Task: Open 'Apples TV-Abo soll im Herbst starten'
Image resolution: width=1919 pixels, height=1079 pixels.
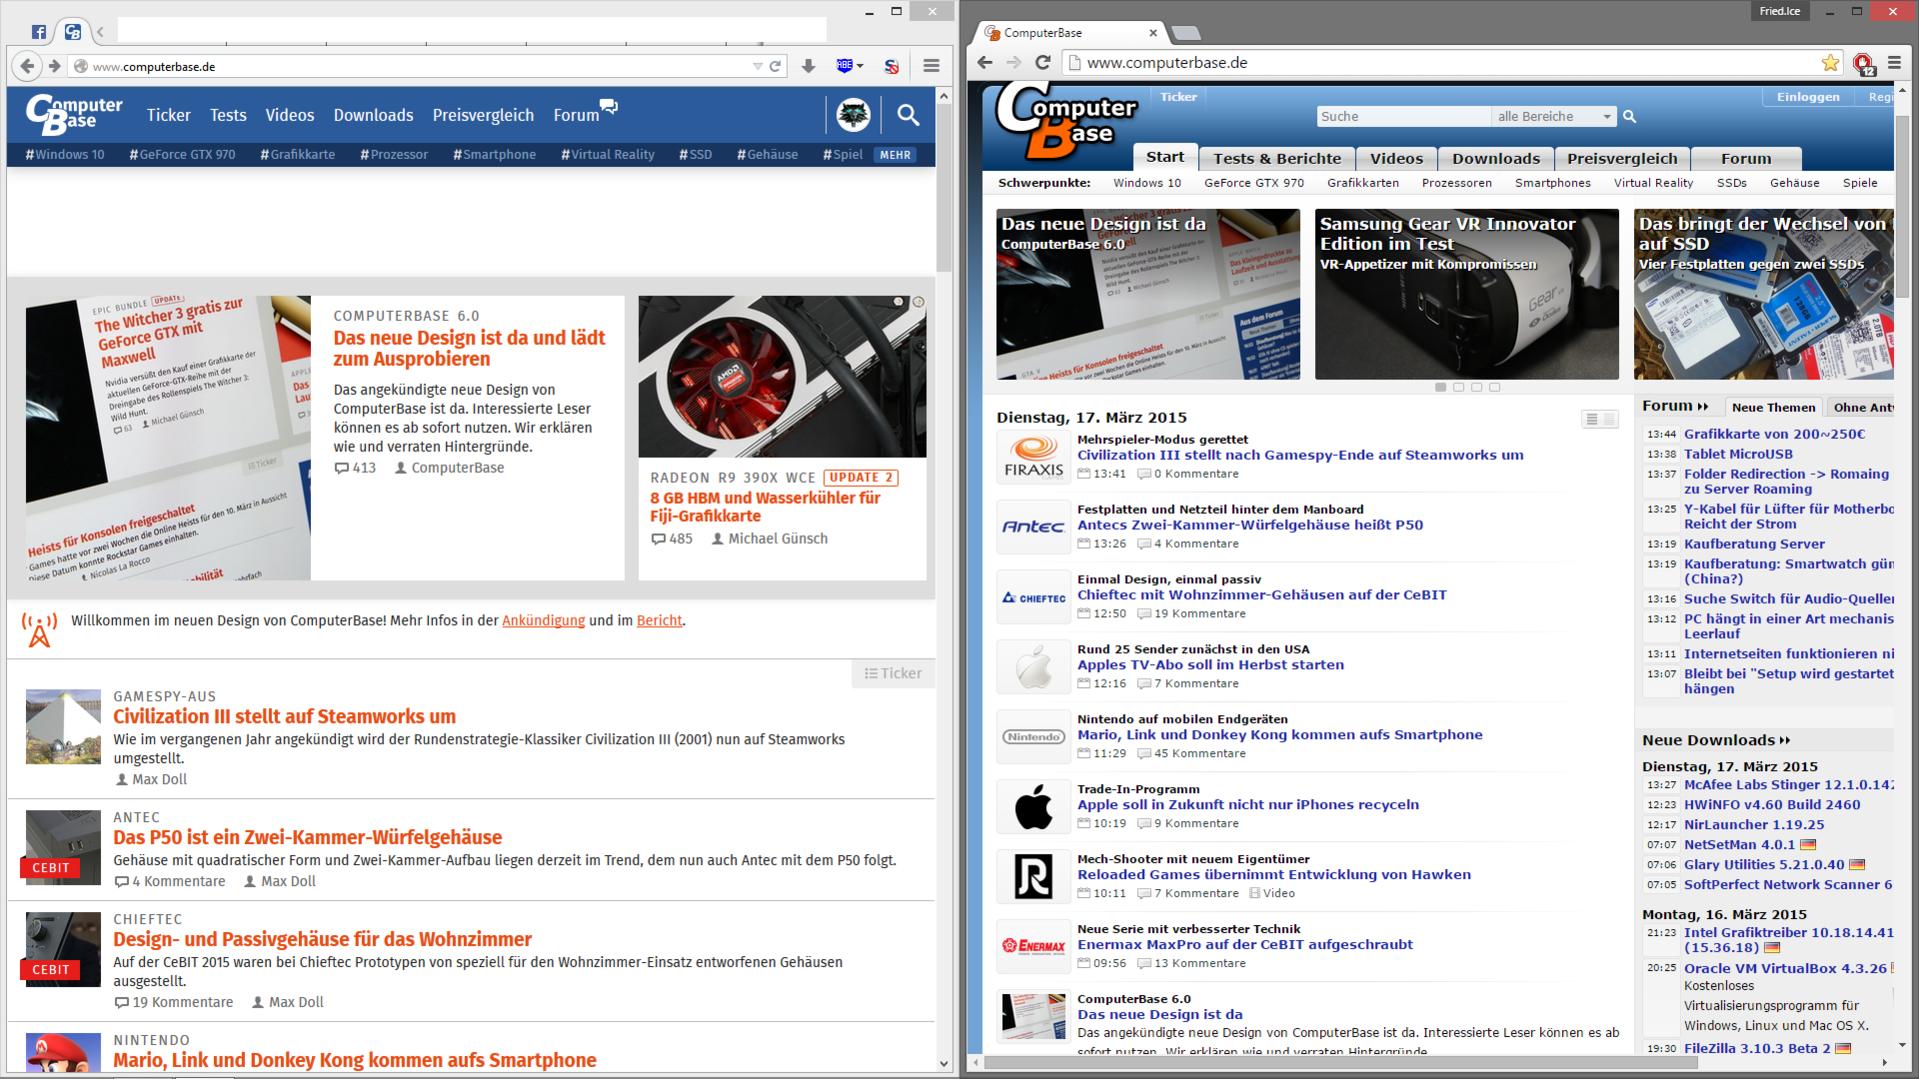Action: [1210, 664]
